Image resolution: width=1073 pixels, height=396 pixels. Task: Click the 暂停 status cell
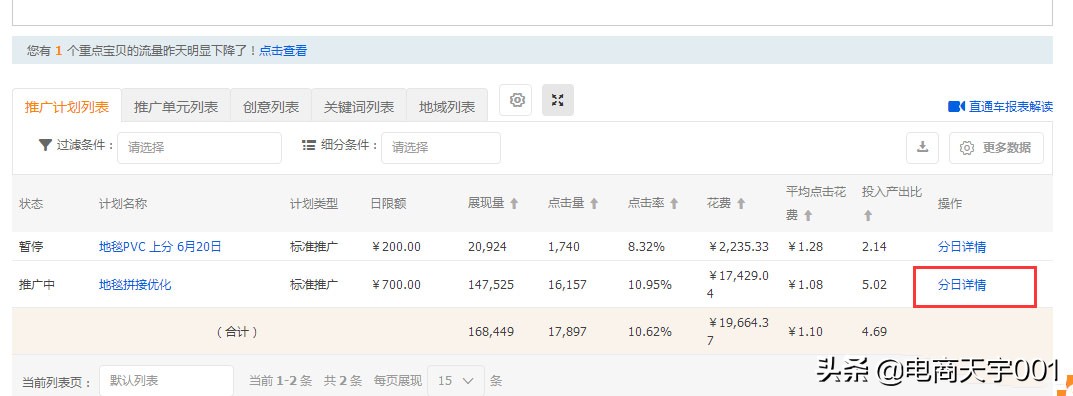point(31,247)
